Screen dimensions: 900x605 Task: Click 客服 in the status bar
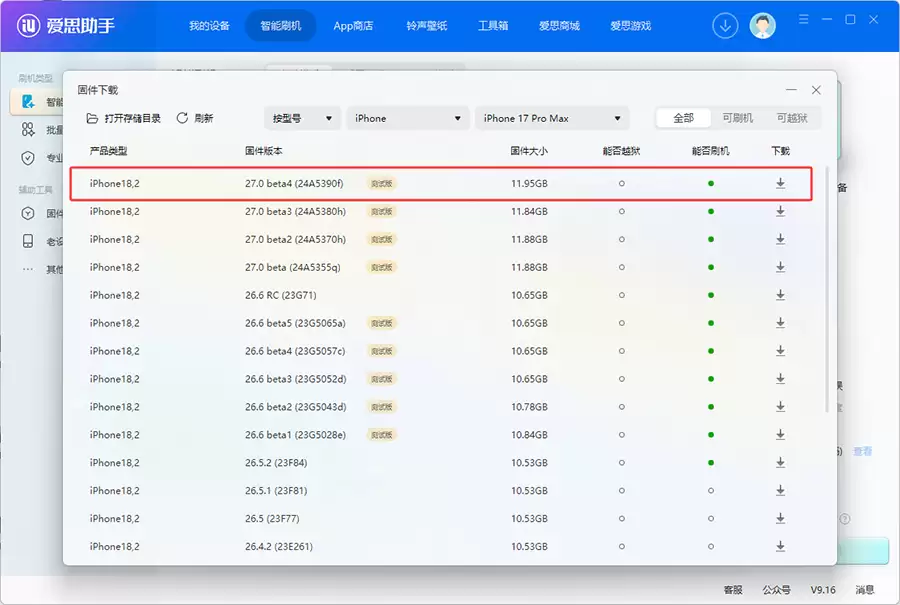click(733, 590)
